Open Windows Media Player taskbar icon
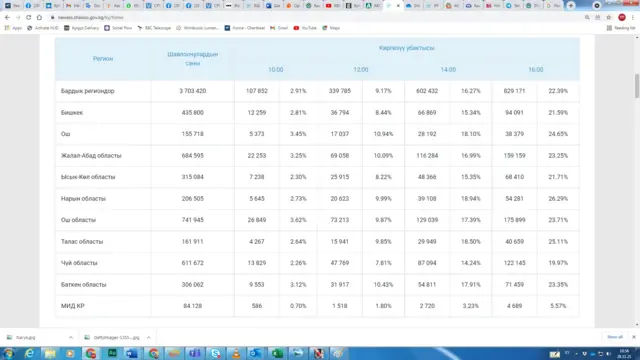 [x=70, y=353]
